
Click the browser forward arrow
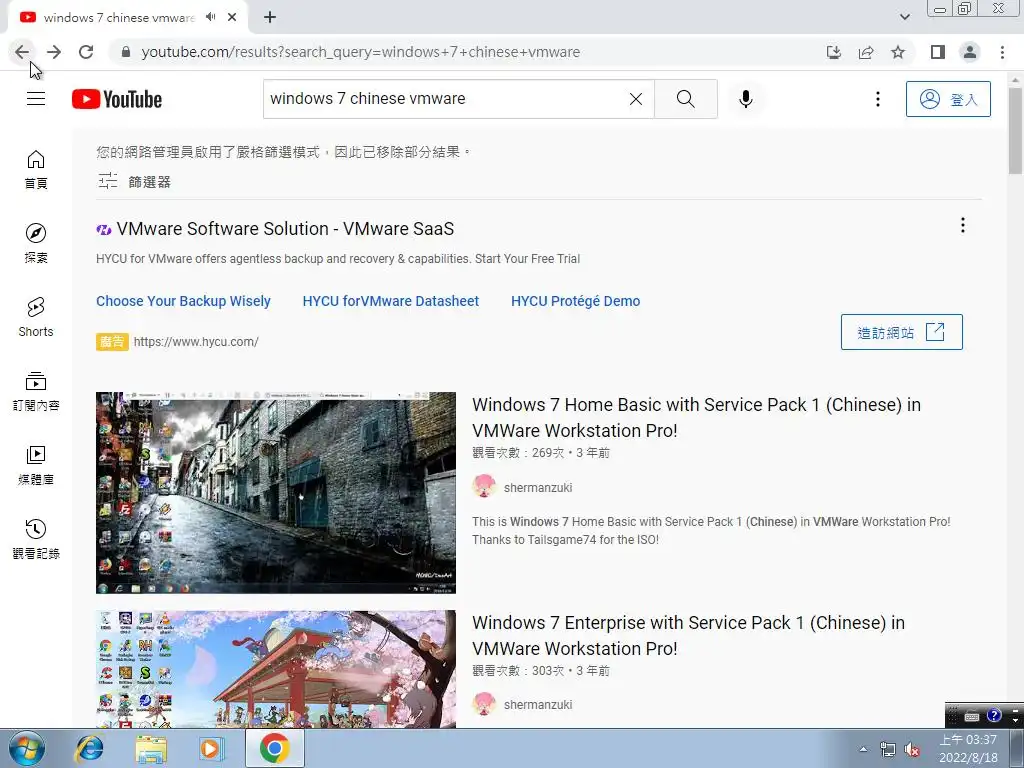tap(54, 52)
